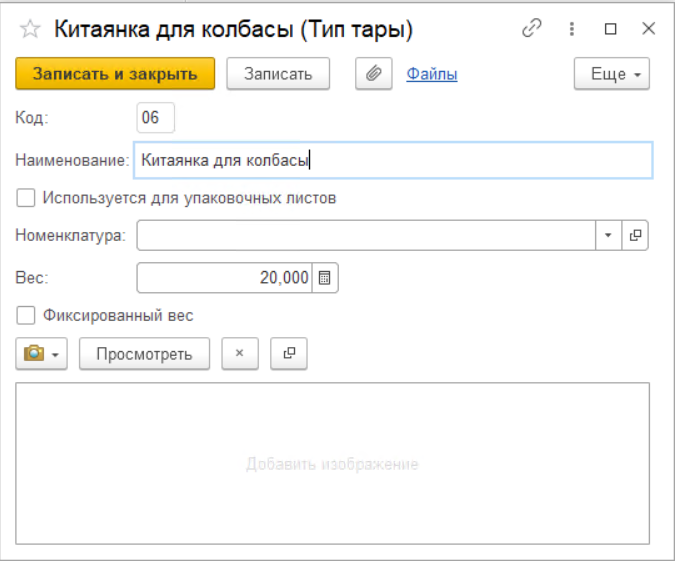The height and width of the screenshot is (561, 675).
Task: Enable Используется для упаковочных листов checkbox
Action: (x=26, y=198)
